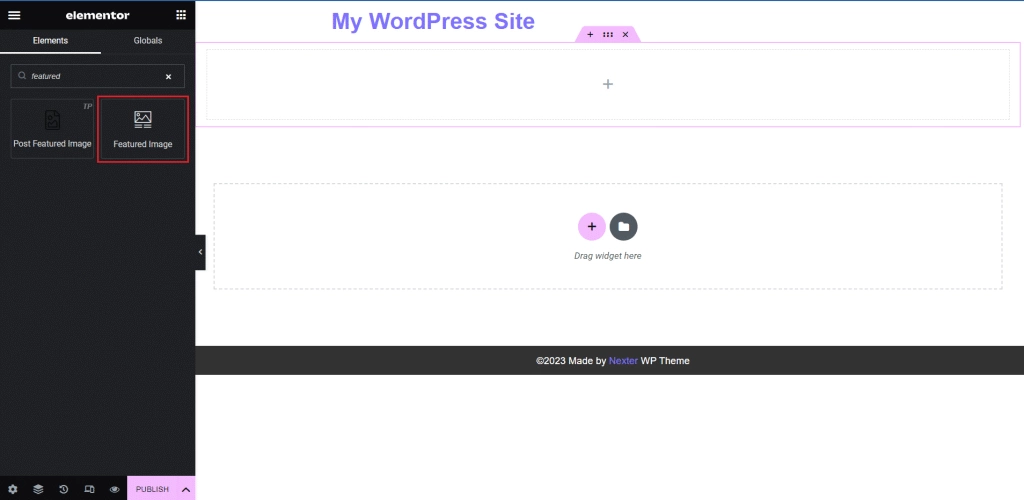The height and width of the screenshot is (500, 1024).
Task: Switch to the Globals tab
Action: pos(148,40)
